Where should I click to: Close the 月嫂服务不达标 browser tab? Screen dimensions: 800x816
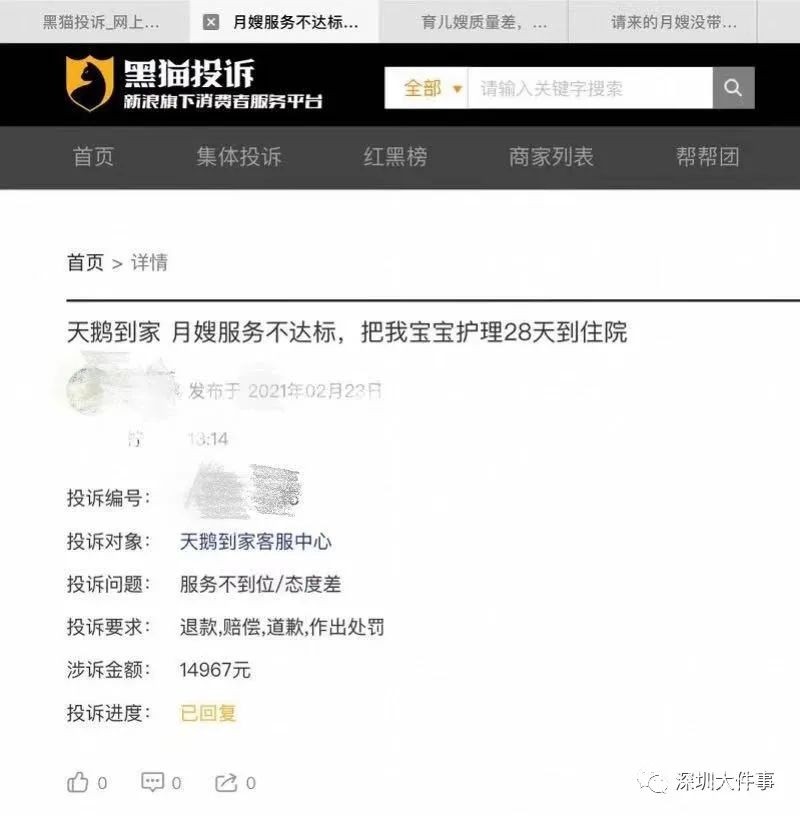click(x=211, y=22)
